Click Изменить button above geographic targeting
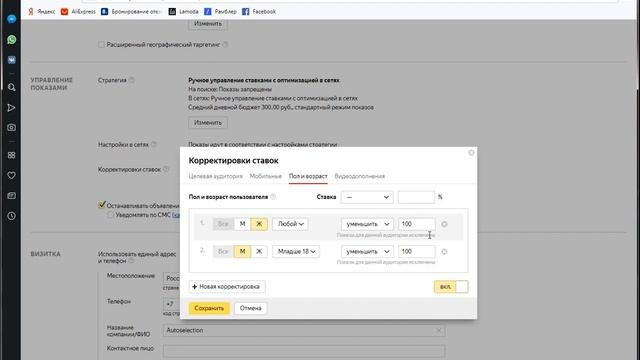 tap(208, 24)
